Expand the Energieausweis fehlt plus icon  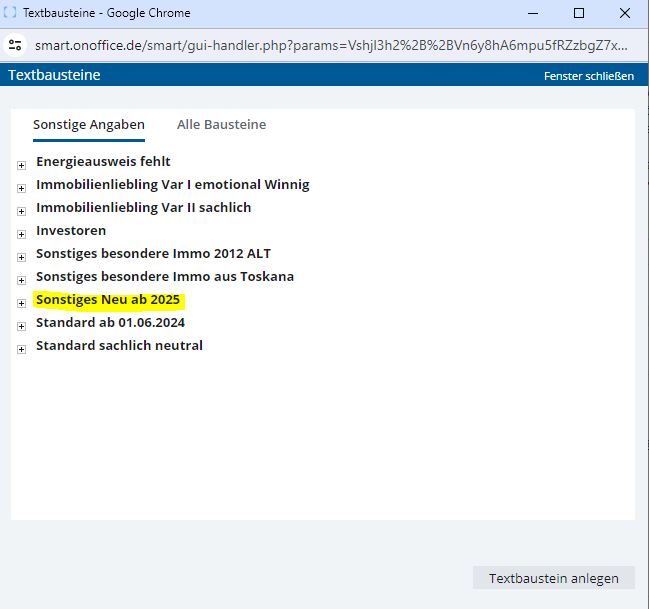pos(21,164)
